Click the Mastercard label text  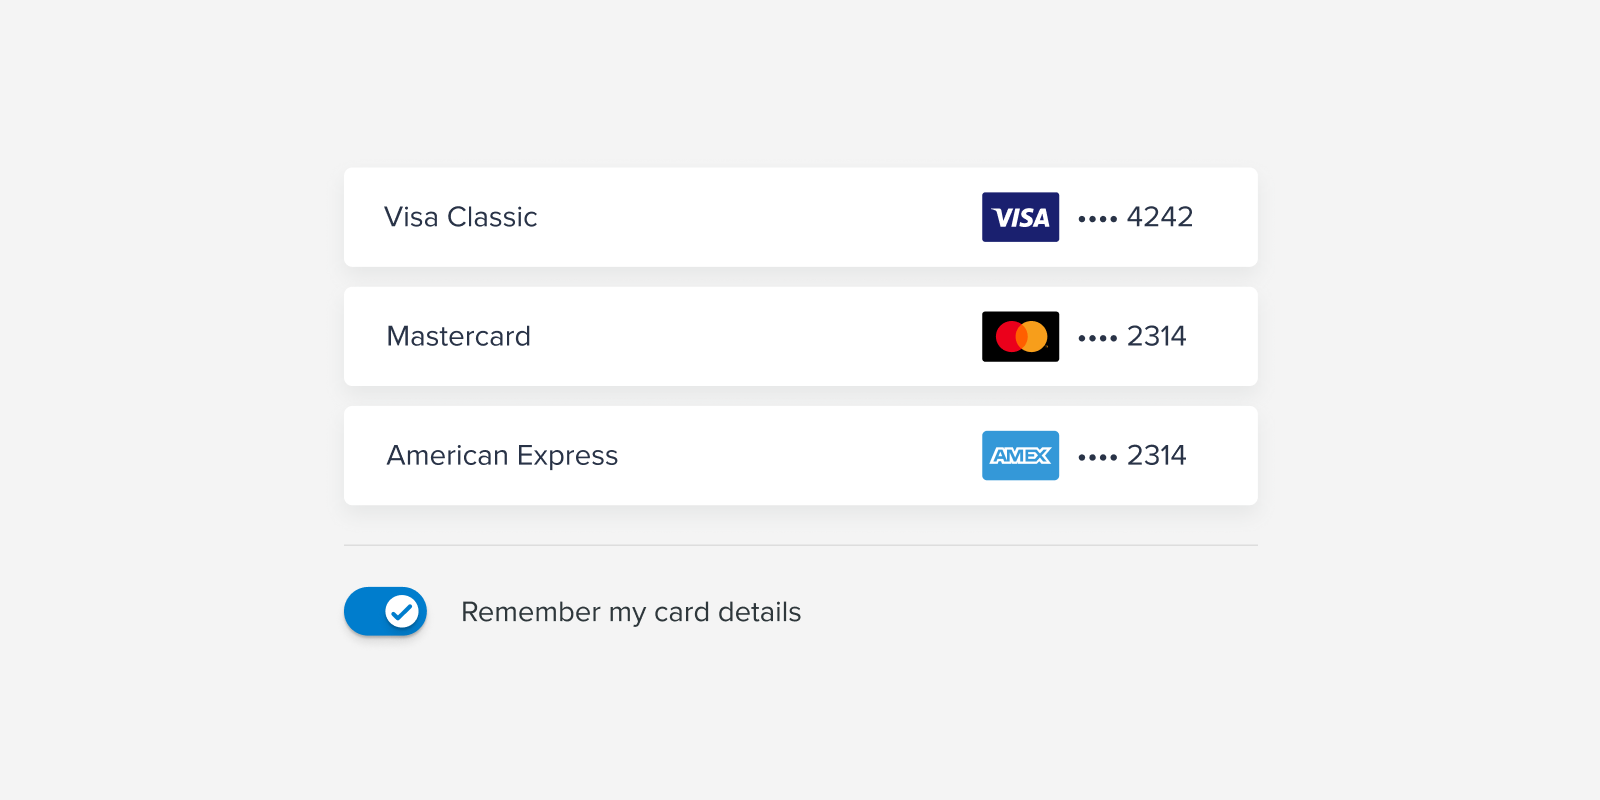458,336
